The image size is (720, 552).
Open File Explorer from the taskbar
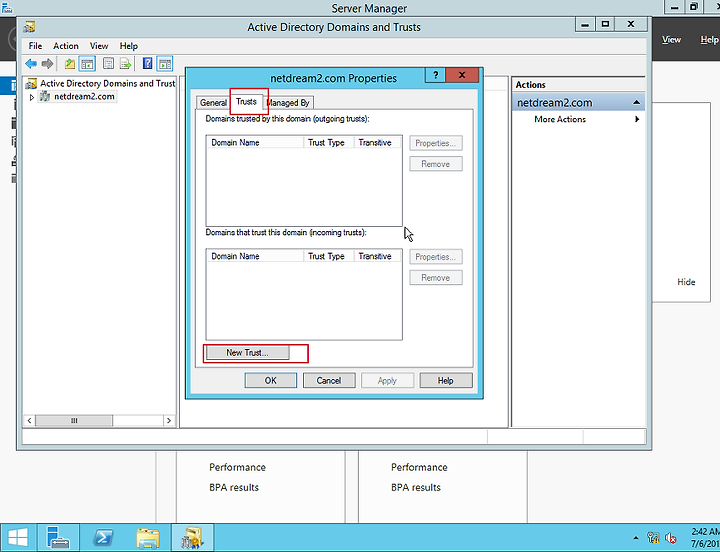148,537
